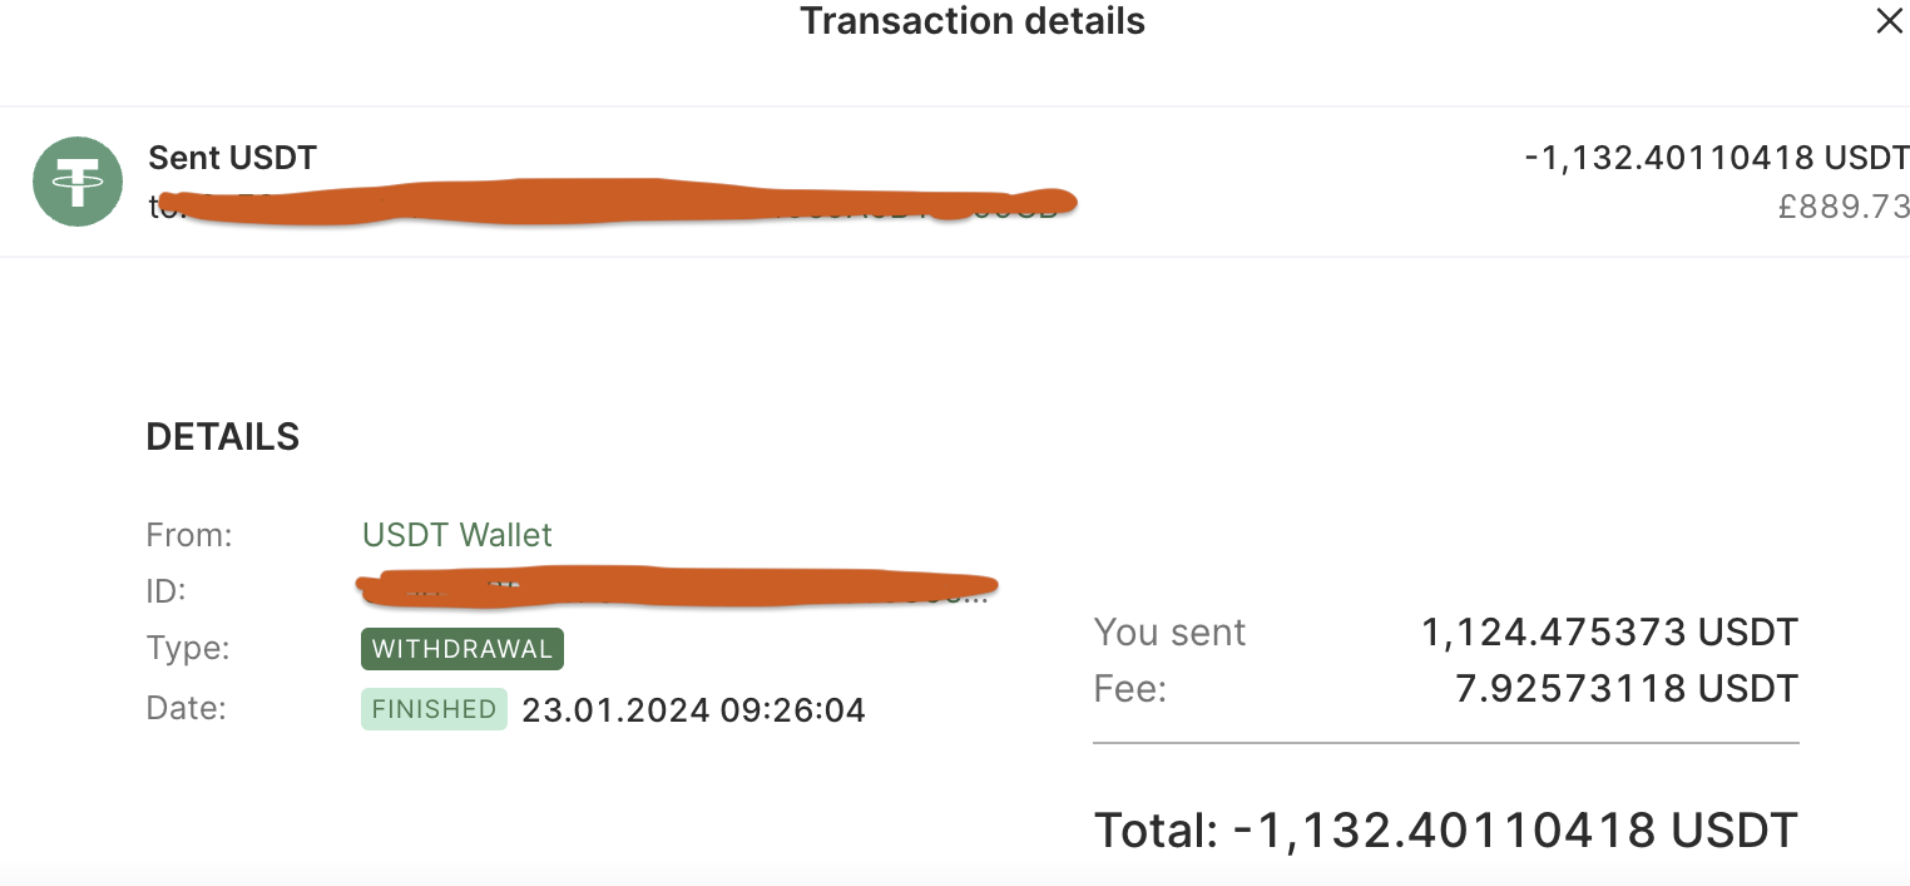Click the Type: field label

[x=188, y=648]
